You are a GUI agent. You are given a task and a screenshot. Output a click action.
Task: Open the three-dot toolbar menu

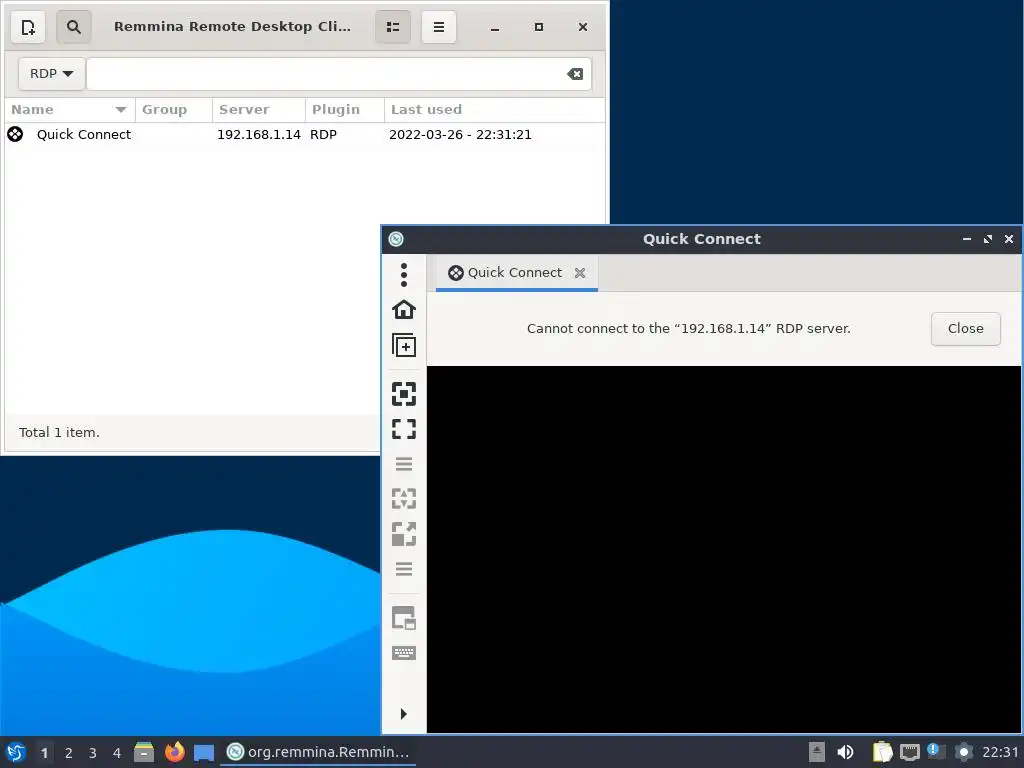[404, 274]
